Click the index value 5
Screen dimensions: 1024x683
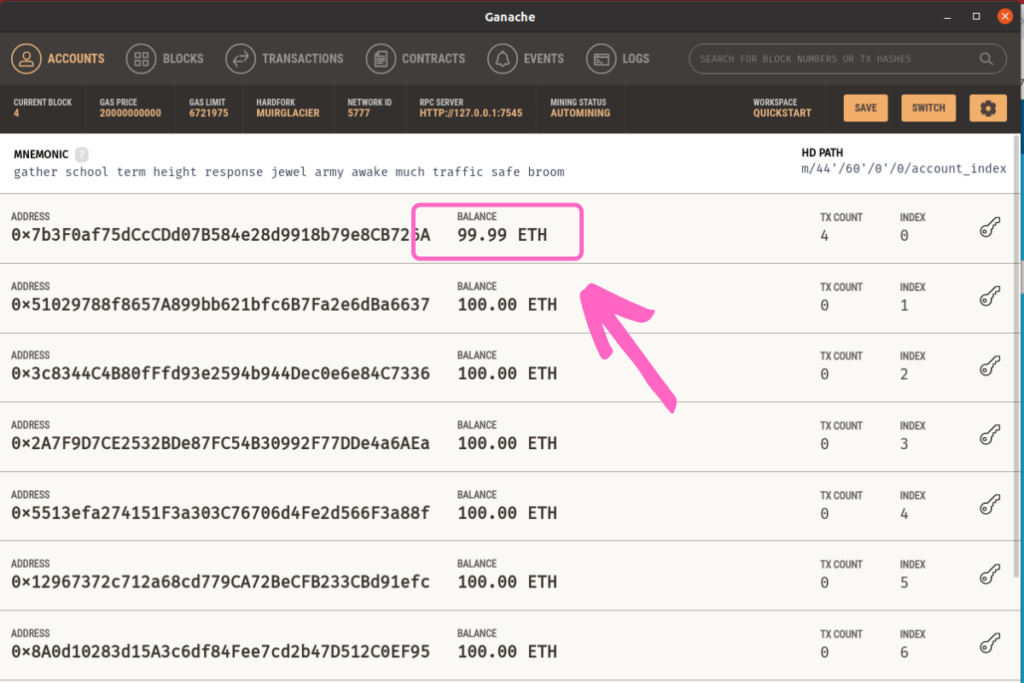coord(904,582)
